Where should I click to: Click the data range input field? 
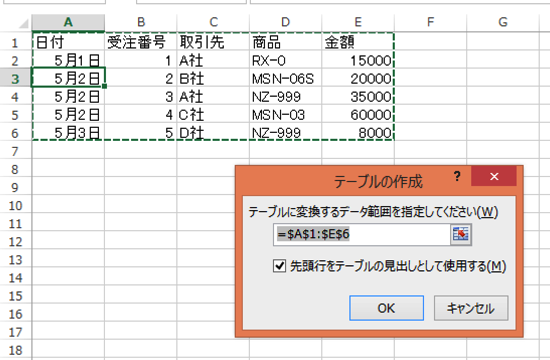pyautogui.click(x=362, y=234)
